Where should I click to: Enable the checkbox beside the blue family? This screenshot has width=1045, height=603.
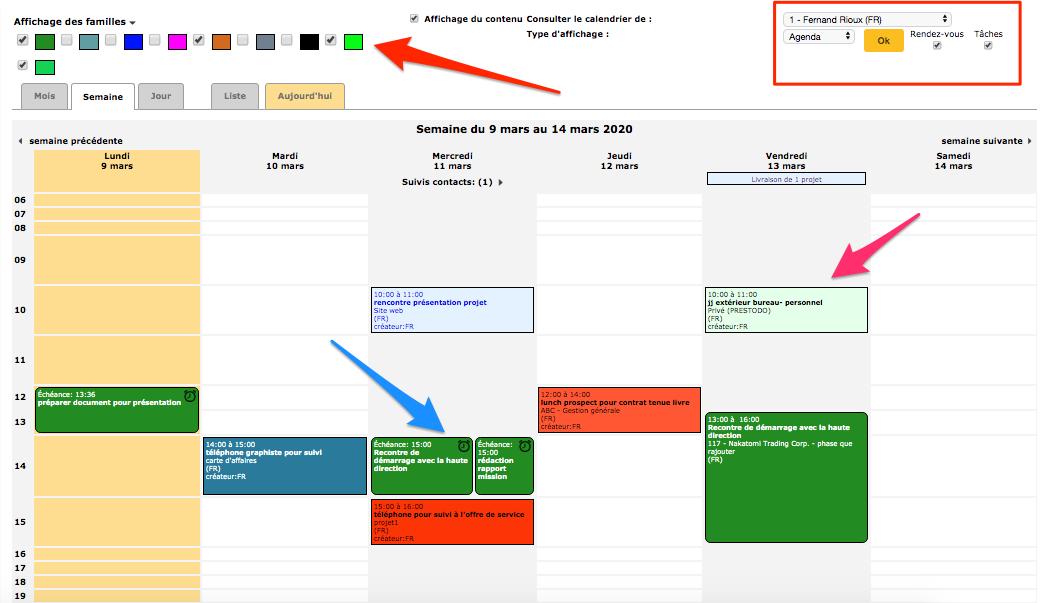111,41
